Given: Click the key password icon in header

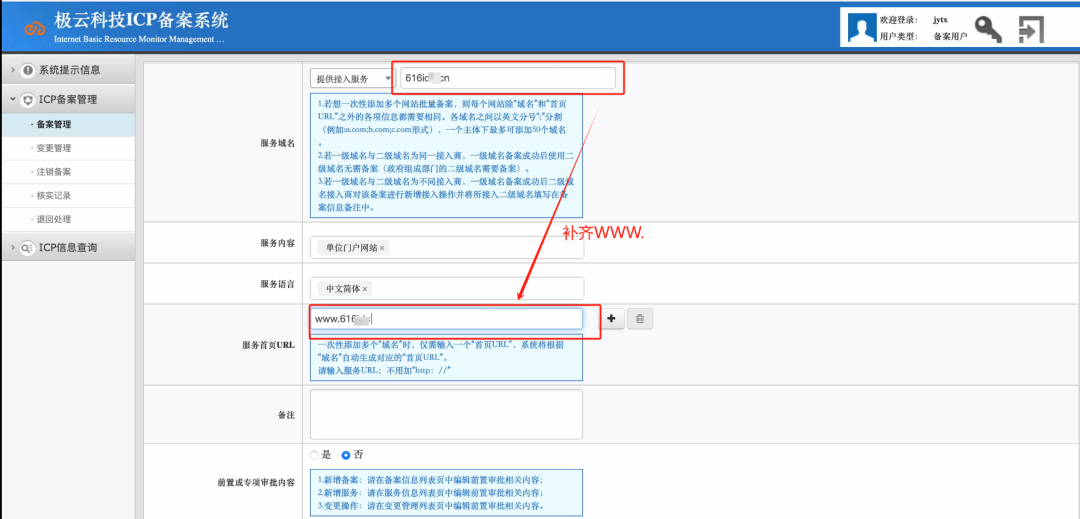Looking at the screenshot, I should click(x=988, y=29).
